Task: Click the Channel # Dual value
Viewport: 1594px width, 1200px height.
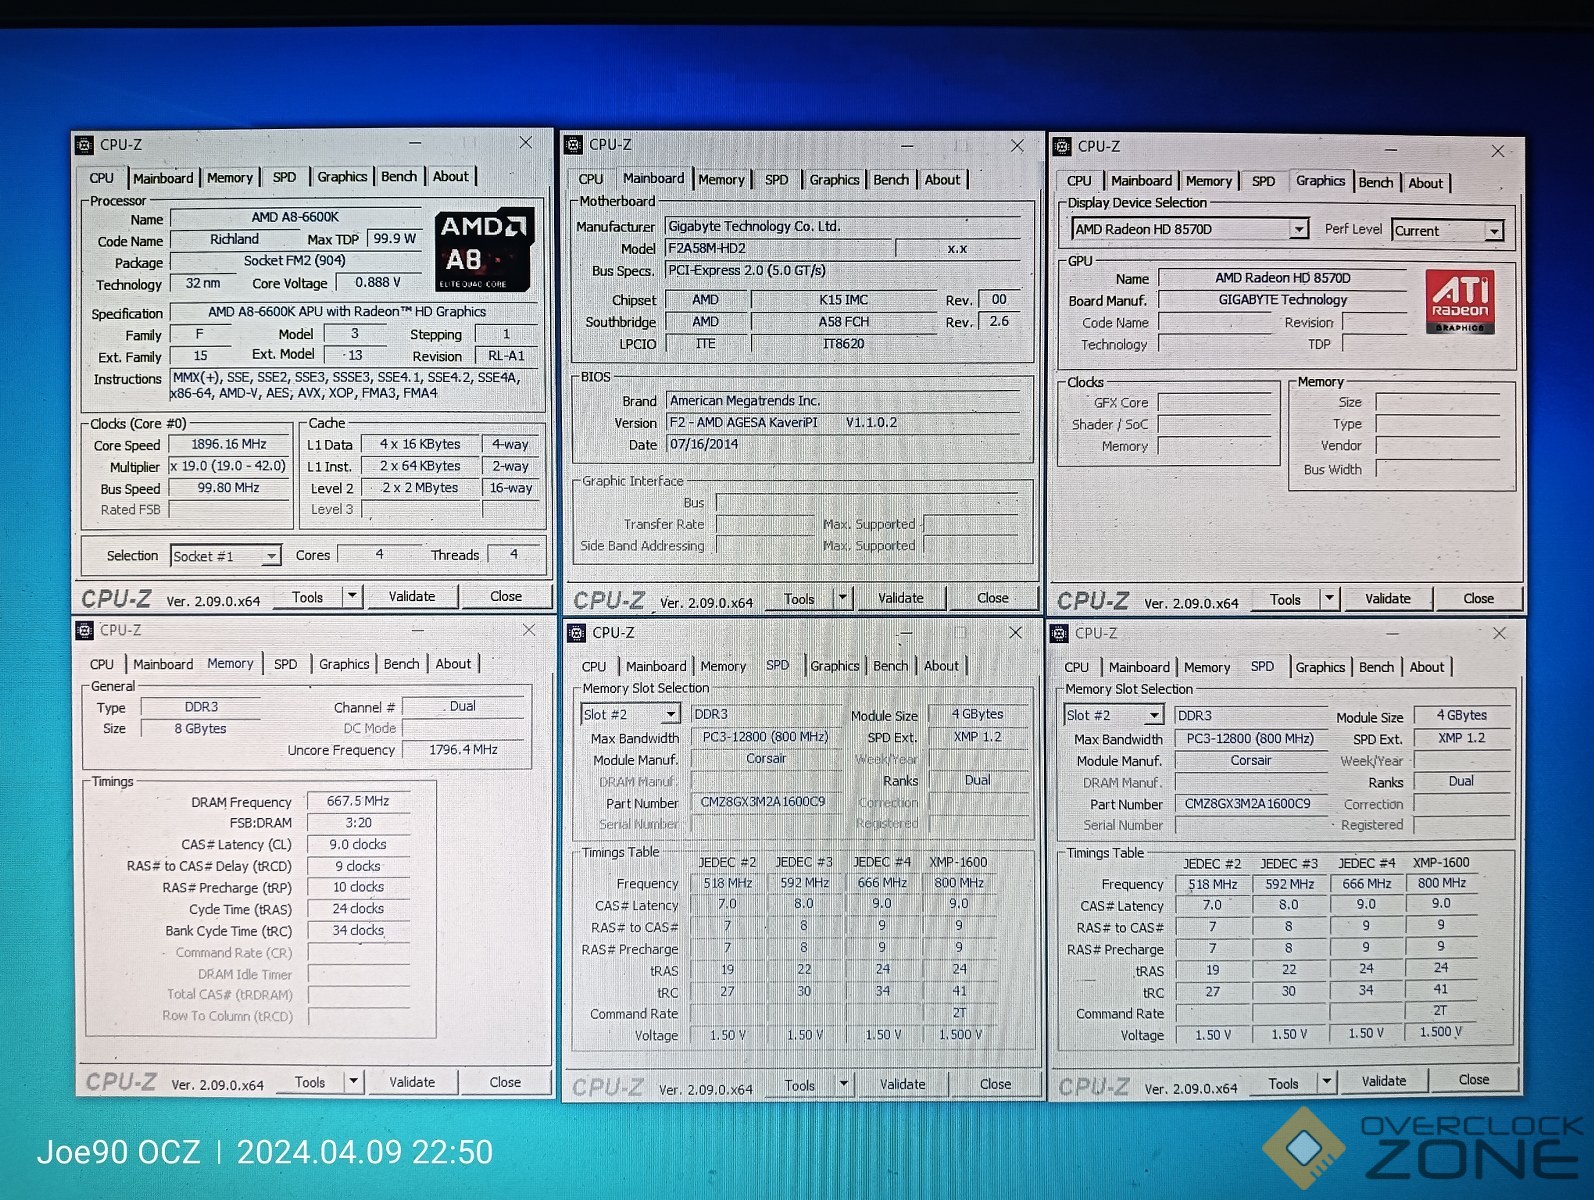Action: point(463,706)
